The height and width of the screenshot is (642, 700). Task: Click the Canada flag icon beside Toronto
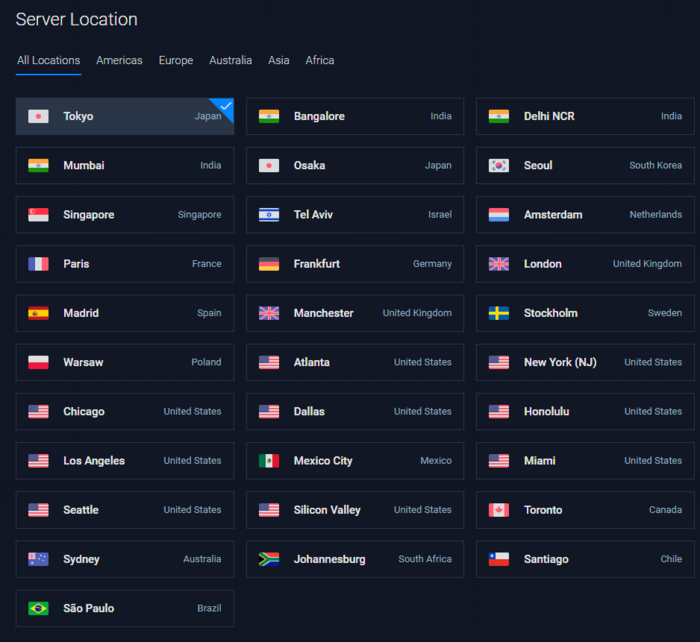[498, 510]
